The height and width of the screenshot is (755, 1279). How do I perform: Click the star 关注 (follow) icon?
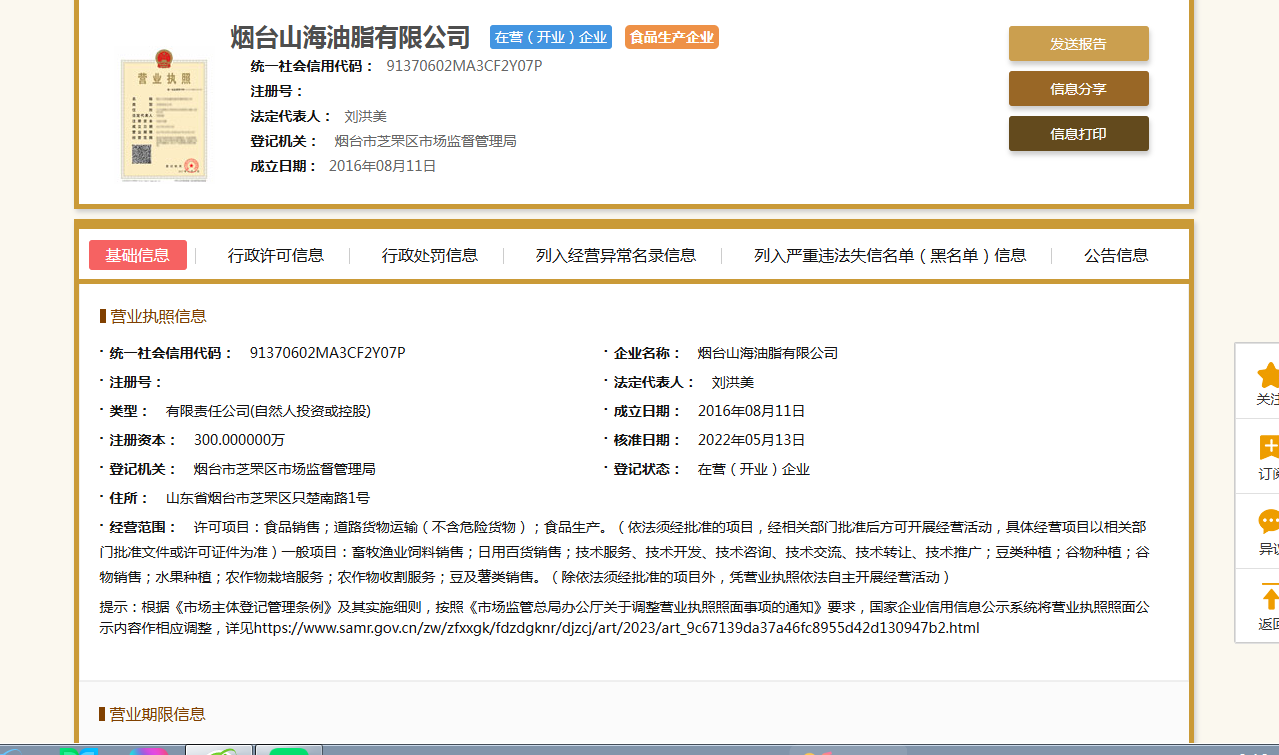[x=1268, y=376]
